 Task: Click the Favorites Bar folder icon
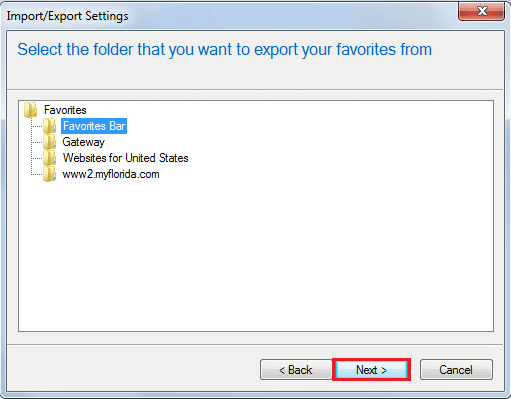tap(50, 126)
